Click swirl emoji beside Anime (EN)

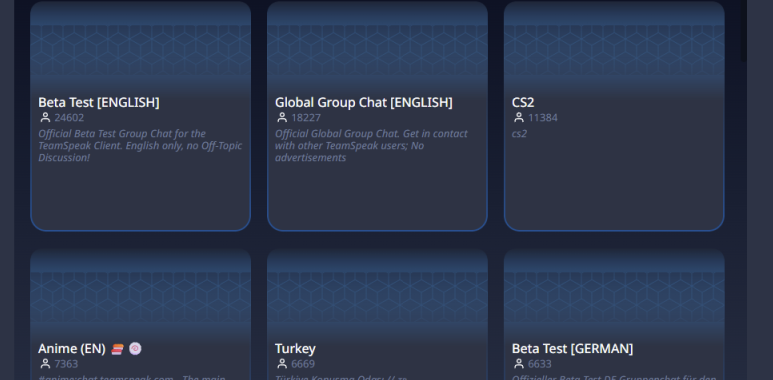[x=135, y=349]
